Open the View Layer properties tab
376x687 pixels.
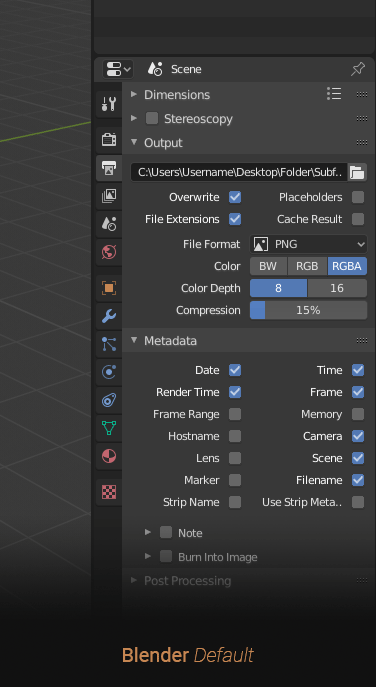(109, 196)
